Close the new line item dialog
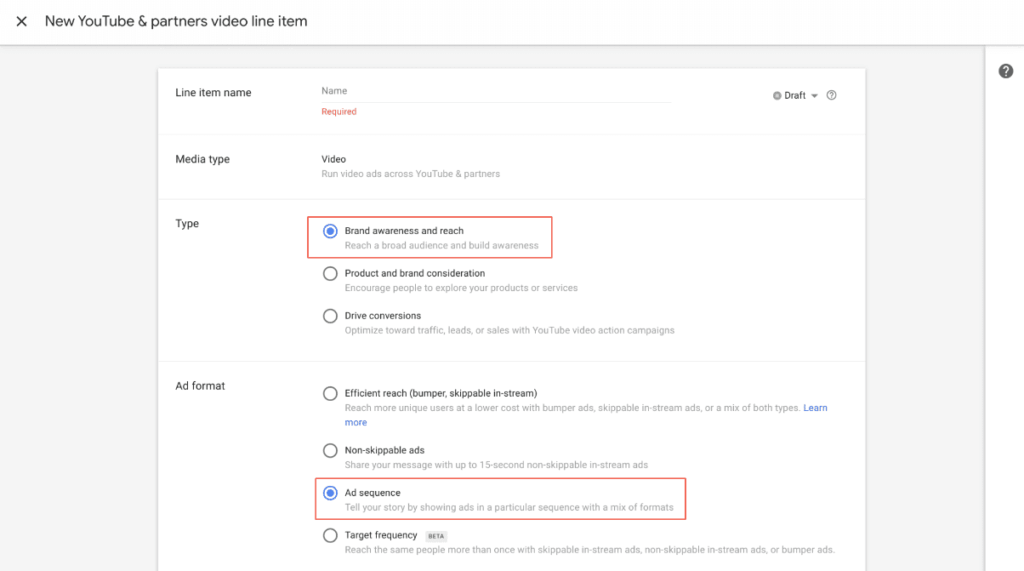This screenshot has width=1024, height=571. 21,21
